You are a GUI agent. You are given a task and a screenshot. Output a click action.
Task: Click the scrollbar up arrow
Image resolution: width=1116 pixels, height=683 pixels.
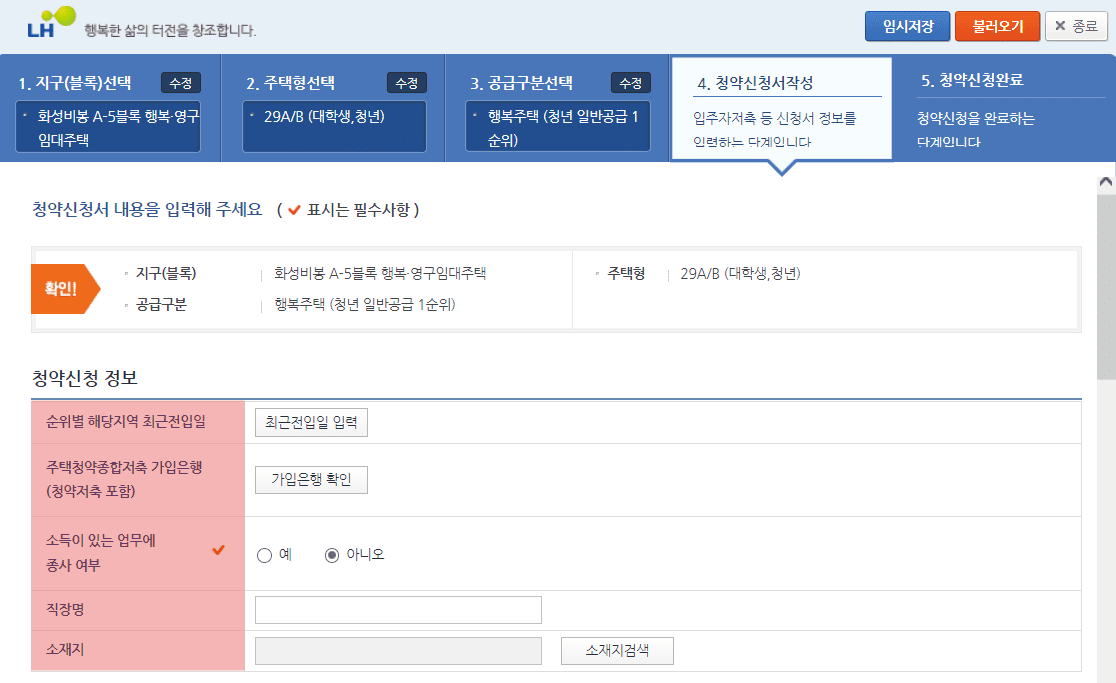(1106, 182)
